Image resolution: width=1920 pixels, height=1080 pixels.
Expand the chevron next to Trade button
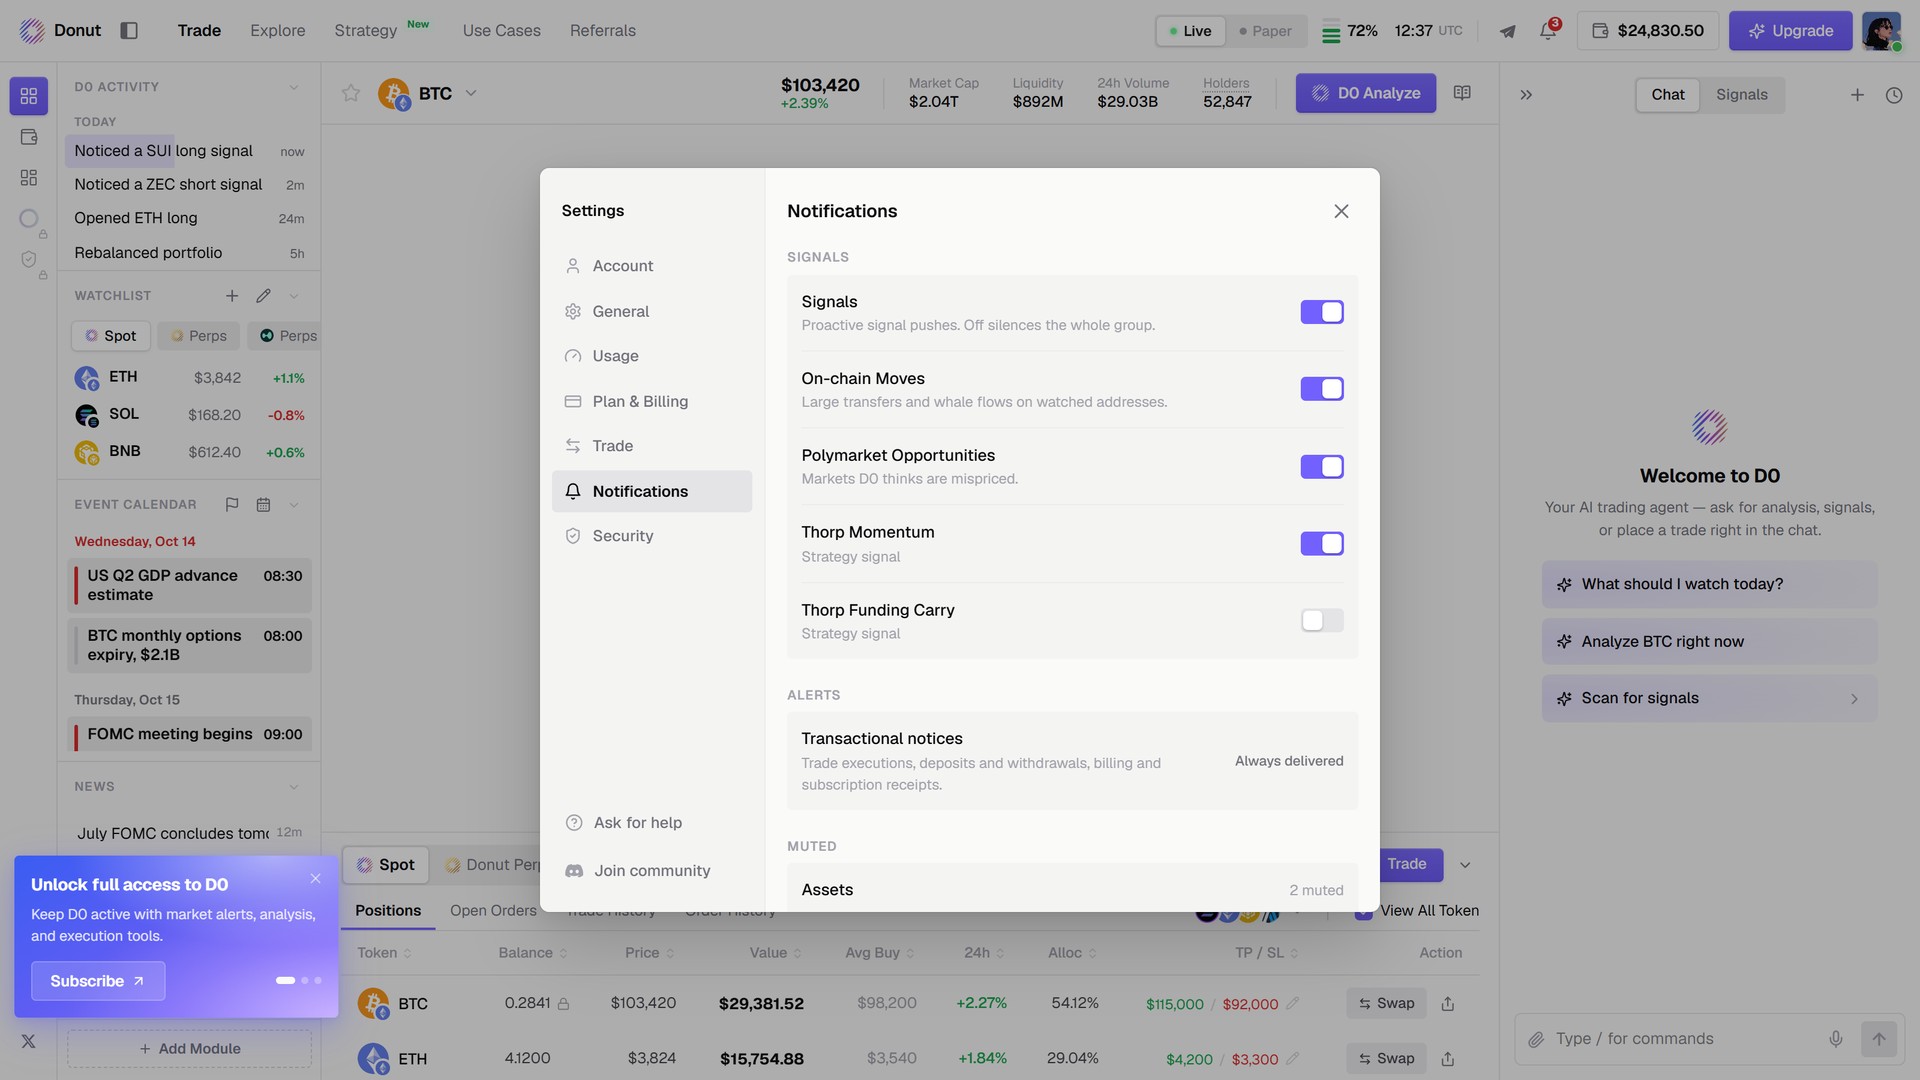pyautogui.click(x=1465, y=865)
